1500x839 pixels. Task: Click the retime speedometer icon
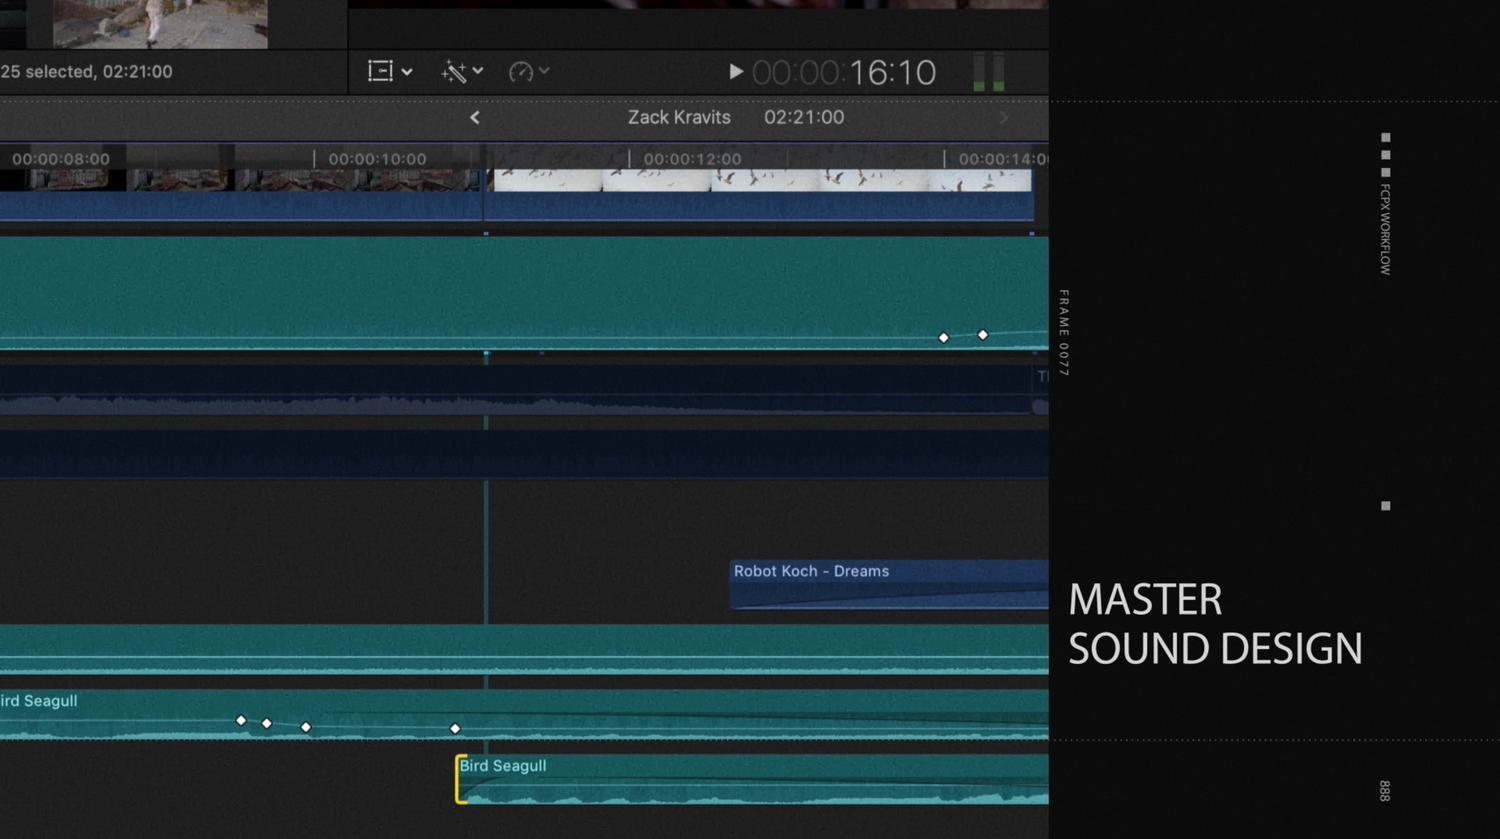pyautogui.click(x=521, y=71)
